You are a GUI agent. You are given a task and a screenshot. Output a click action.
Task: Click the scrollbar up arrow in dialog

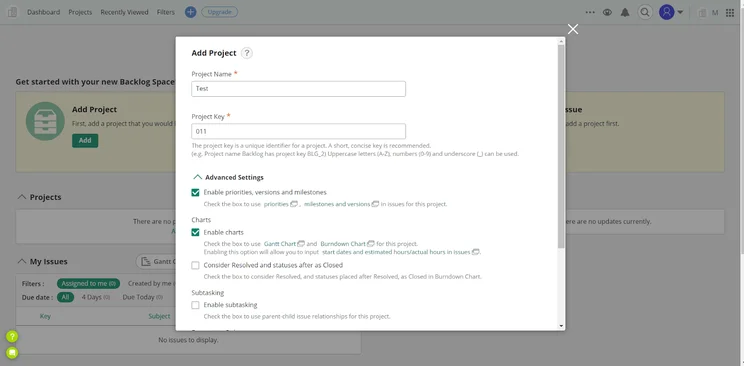click(x=561, y=41)
